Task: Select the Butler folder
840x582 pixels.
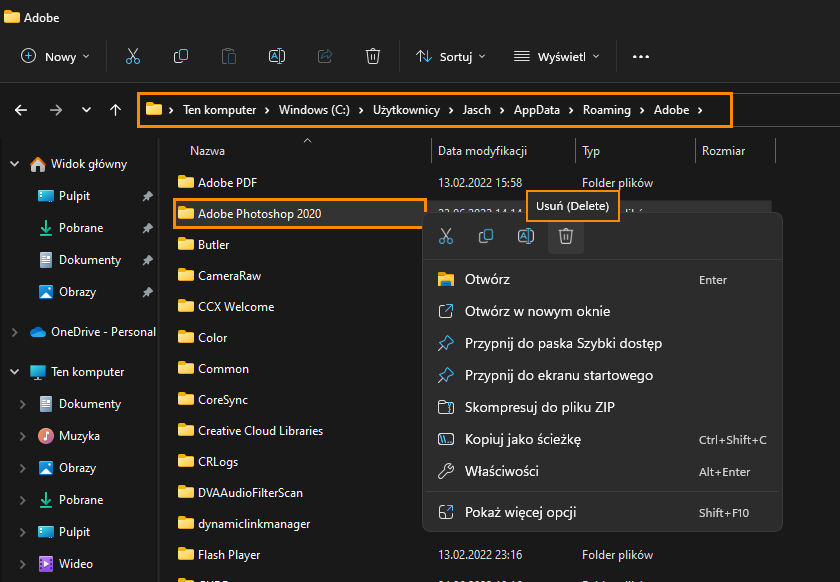Action: click(213, 245)
